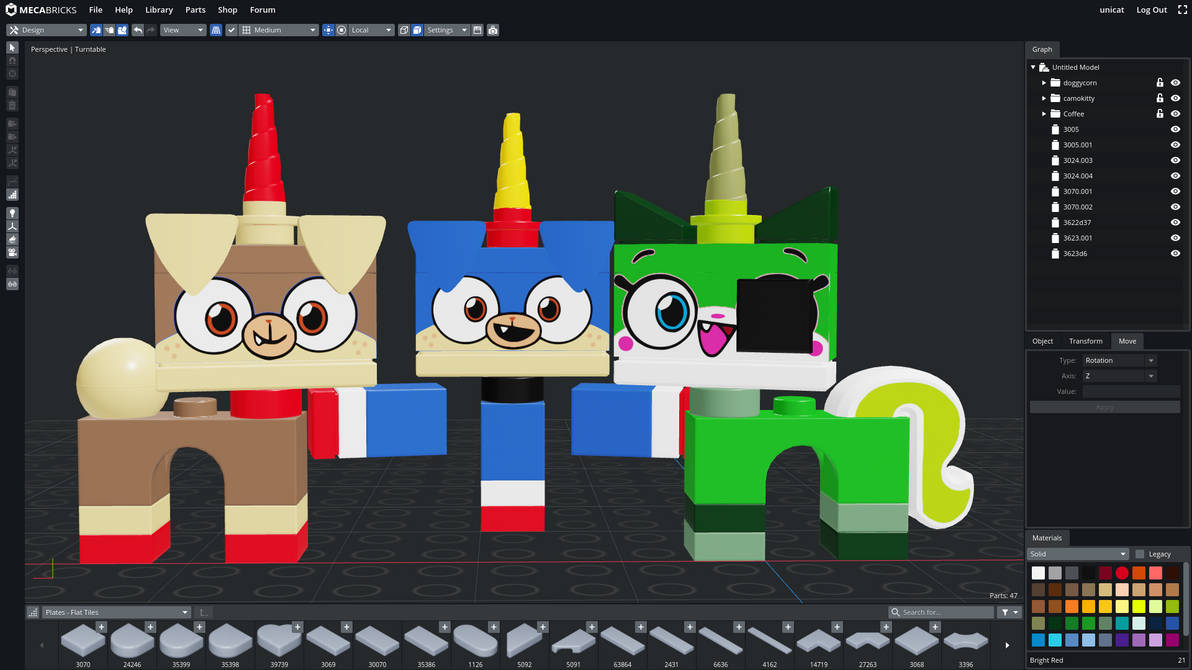Viewport: 1192px width, 670px height.
Task: Select the arrow selection tool
Action: pyautogui.click(x=11, y=47)
